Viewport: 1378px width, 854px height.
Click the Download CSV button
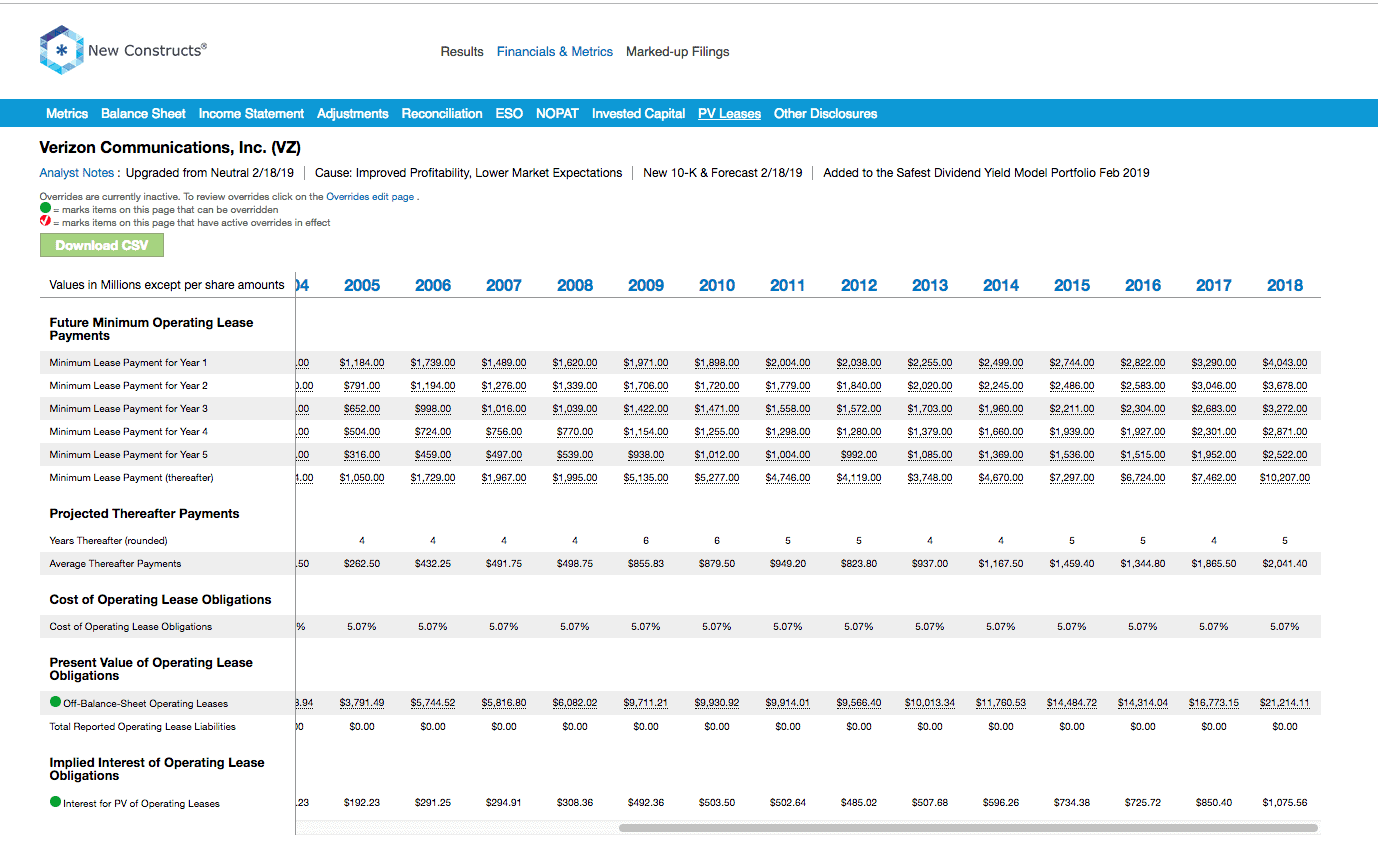pyautogui.click(x=102, y=245)
